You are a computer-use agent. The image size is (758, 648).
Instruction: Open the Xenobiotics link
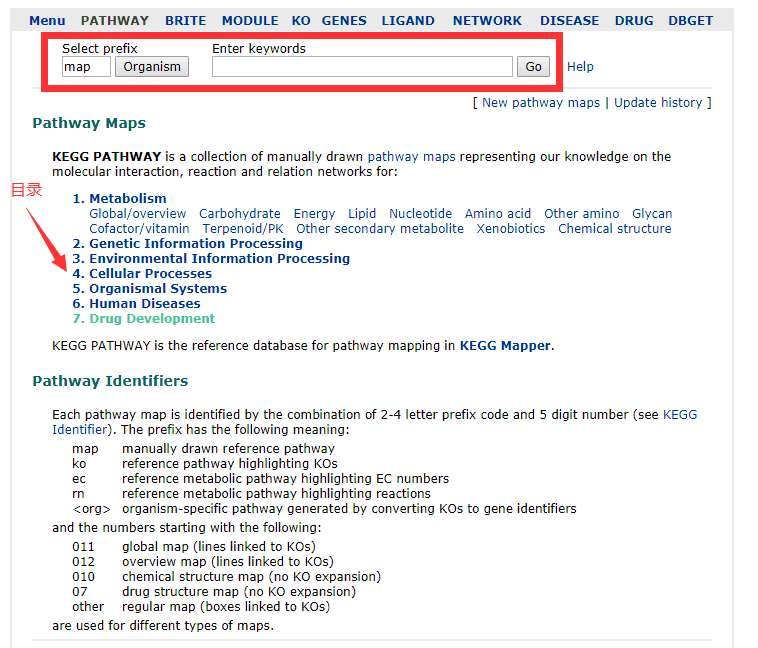(511, 228)
